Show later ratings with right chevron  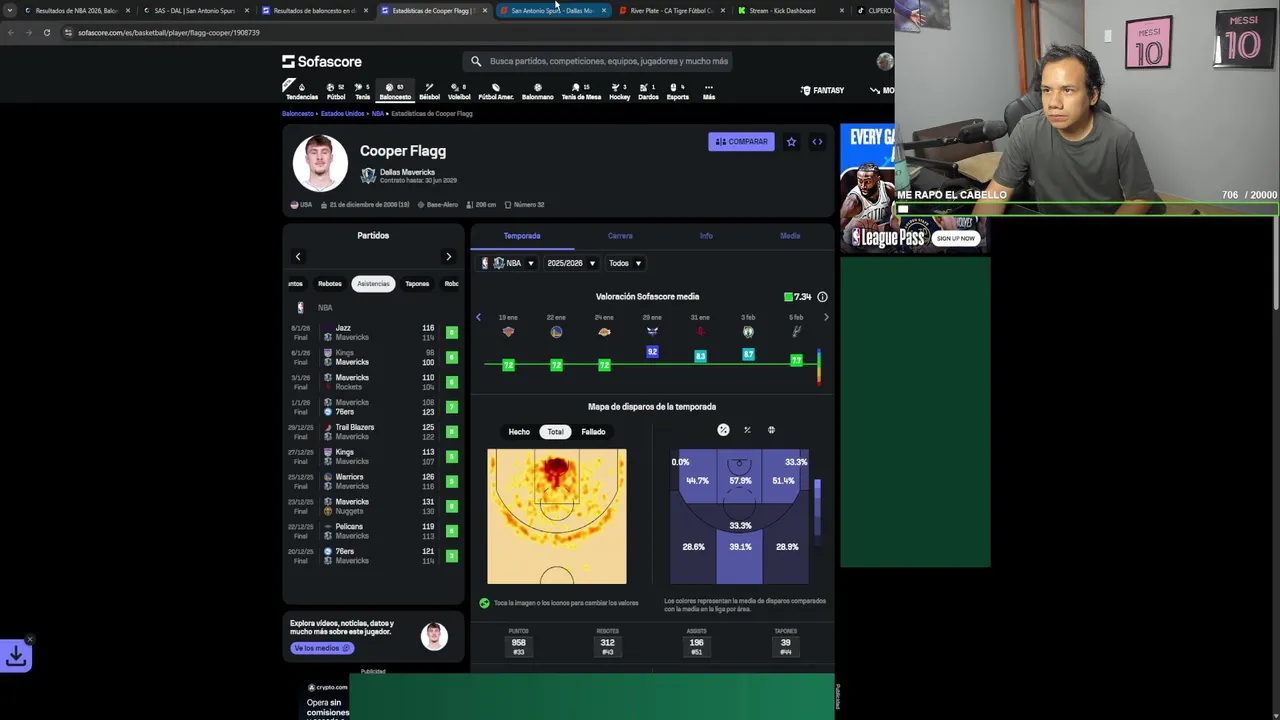point(826,318)
